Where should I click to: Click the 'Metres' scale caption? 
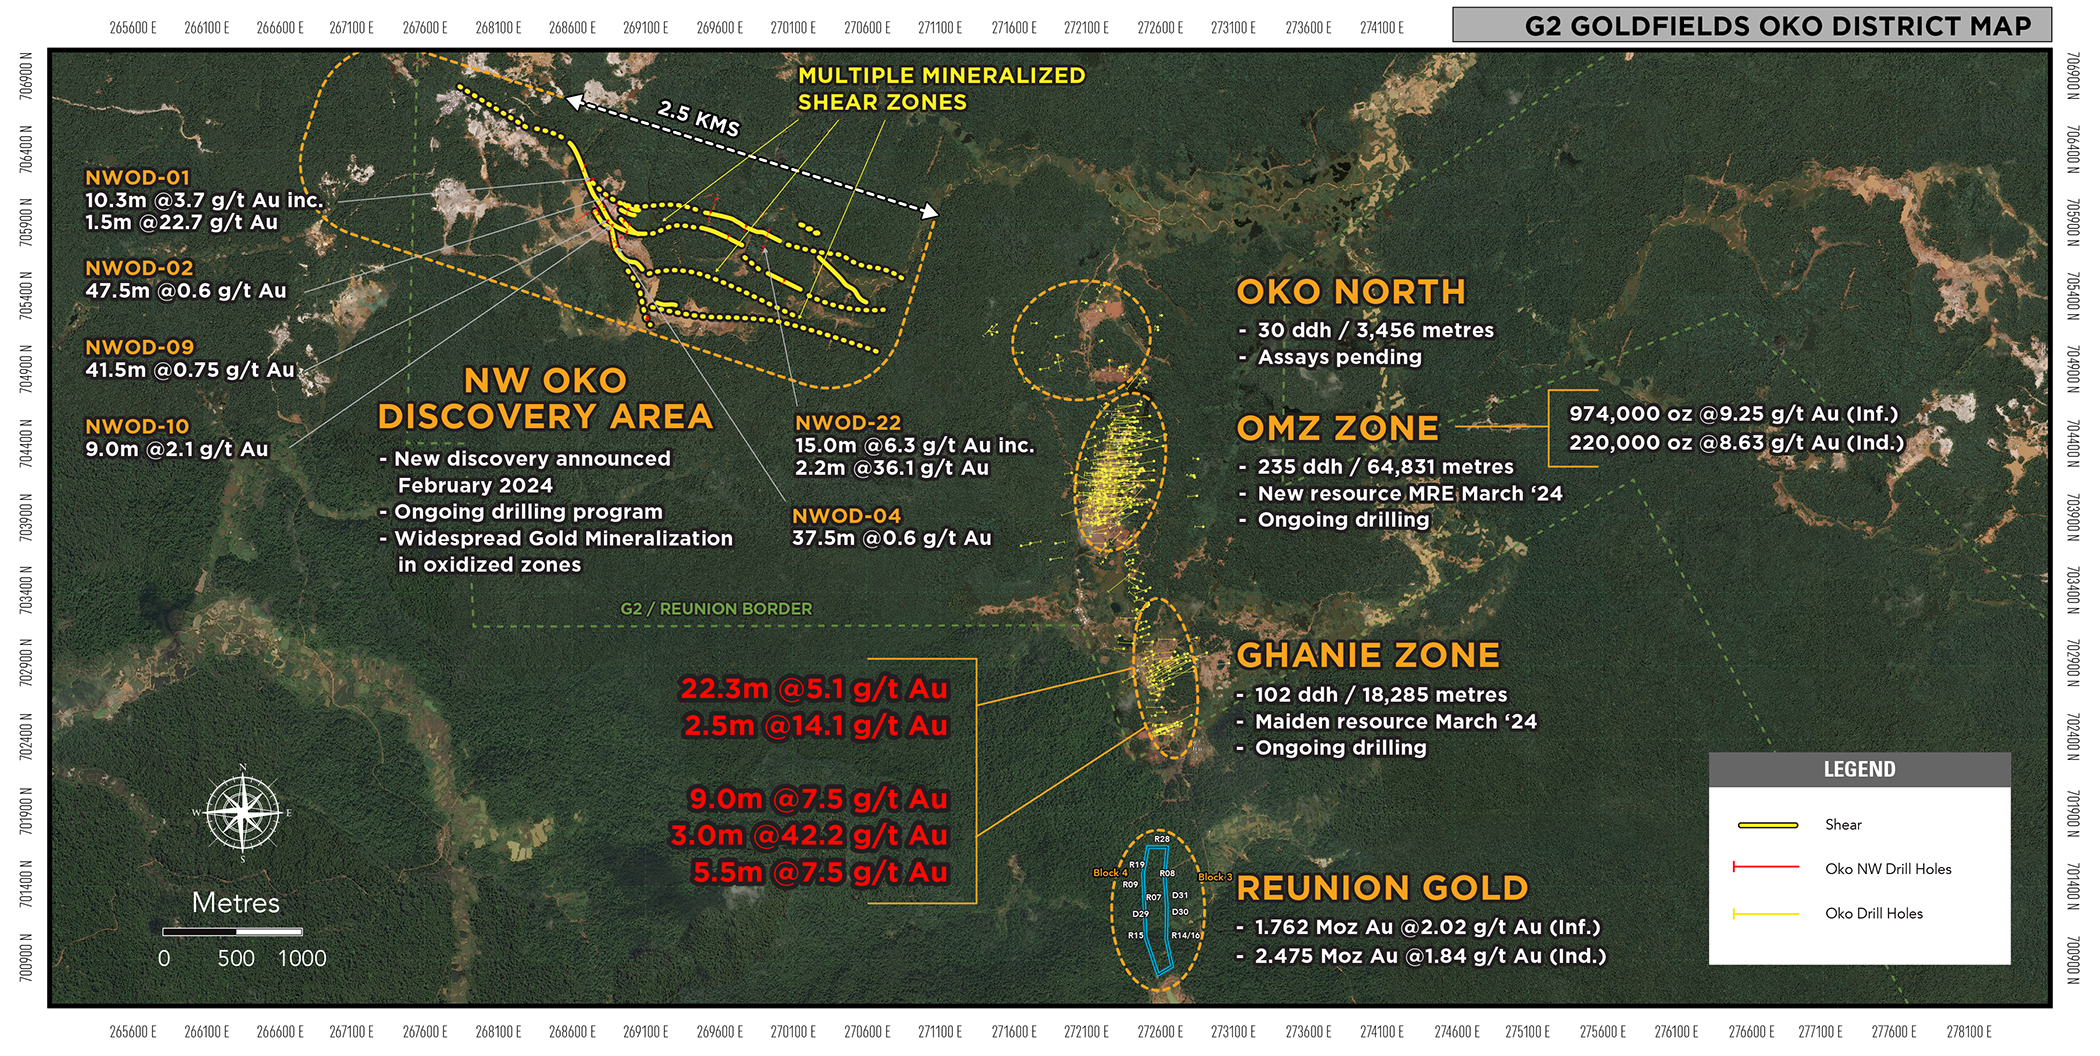pyautogui.click(x=236, y=903)
